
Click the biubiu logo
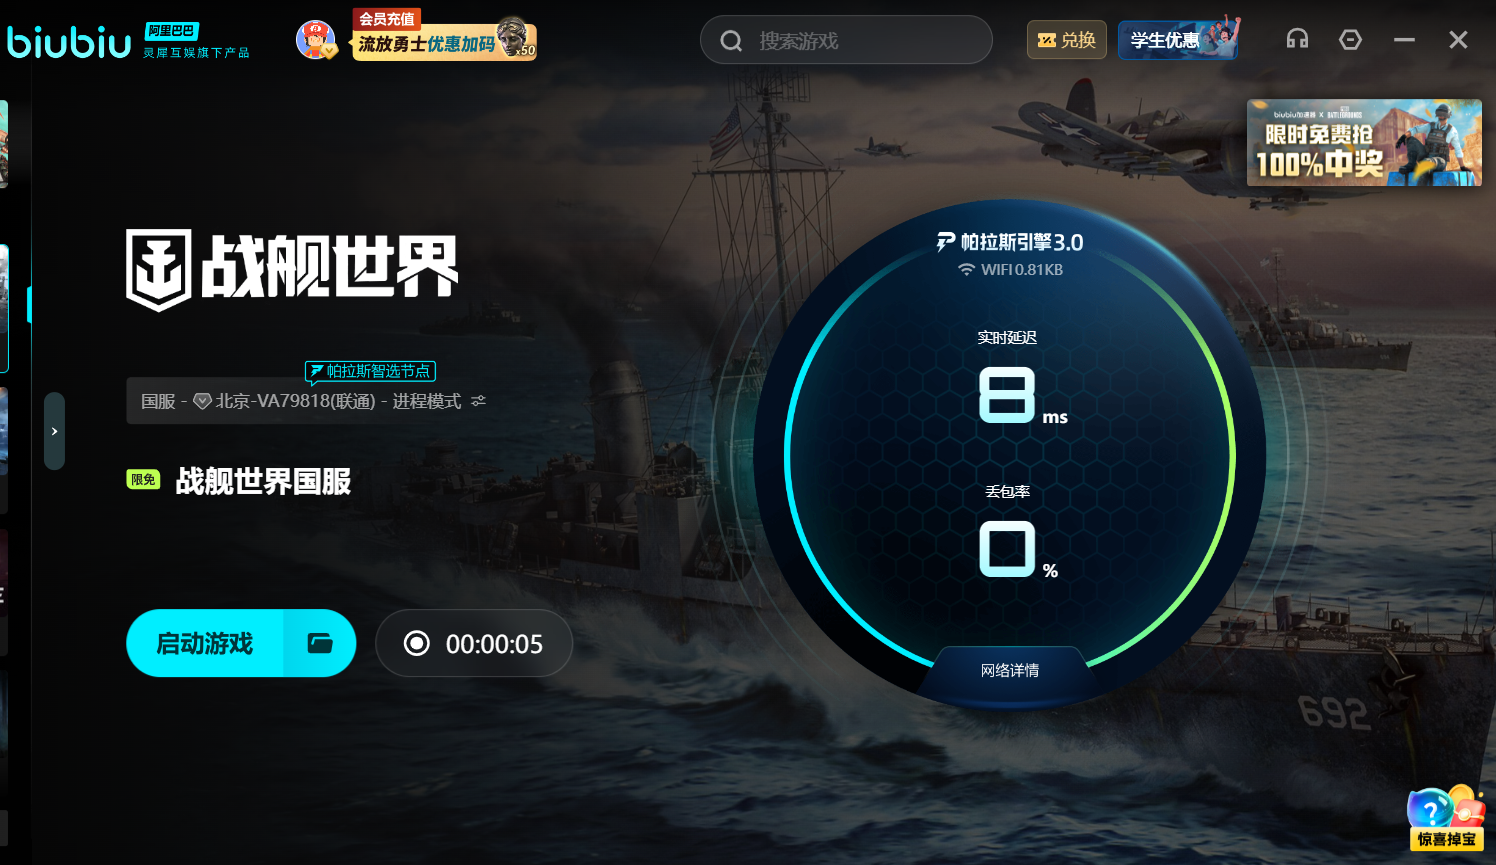(69, 41)
